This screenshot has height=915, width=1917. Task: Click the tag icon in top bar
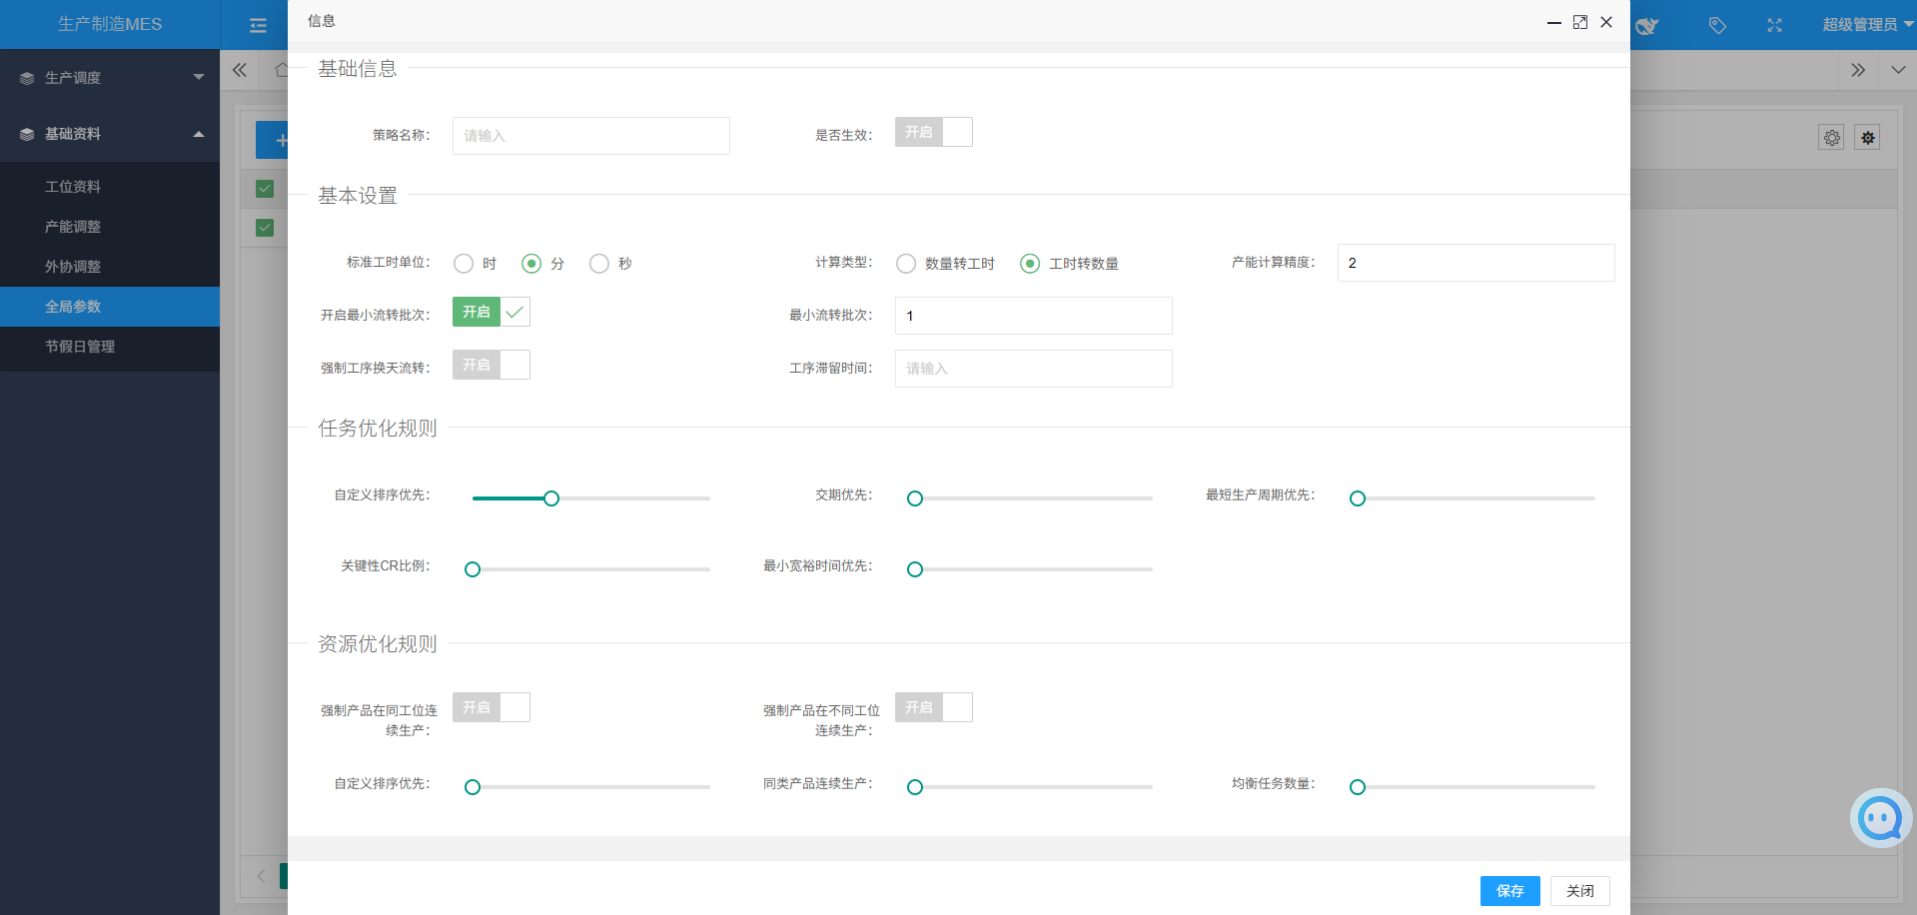click(x=1717, y=25)
